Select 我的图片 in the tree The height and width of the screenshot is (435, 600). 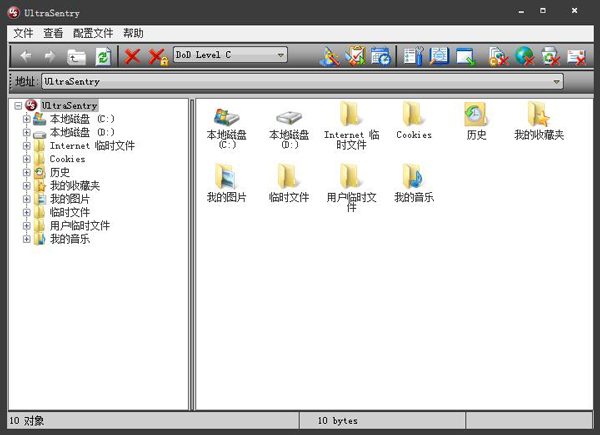click(70, 199)
